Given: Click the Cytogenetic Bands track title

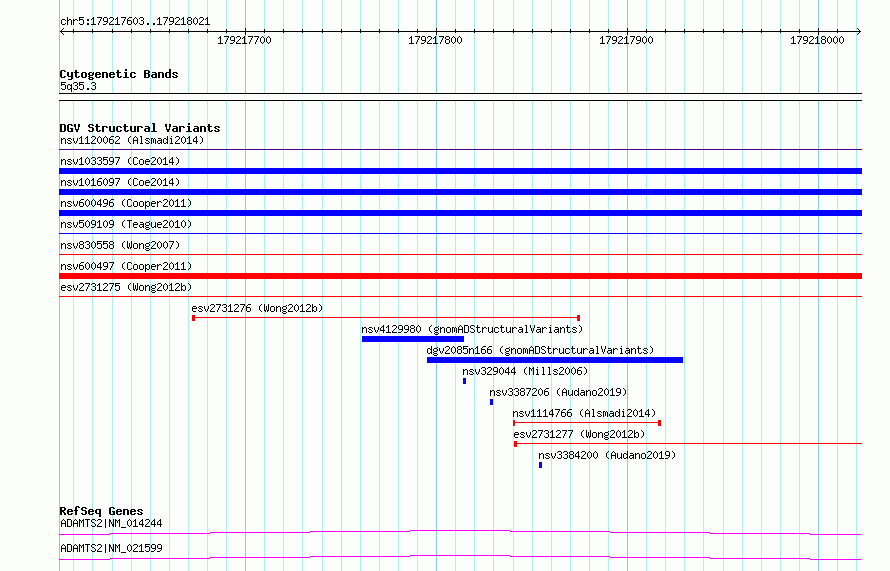Looking at the screenshot, I should 119,74.
